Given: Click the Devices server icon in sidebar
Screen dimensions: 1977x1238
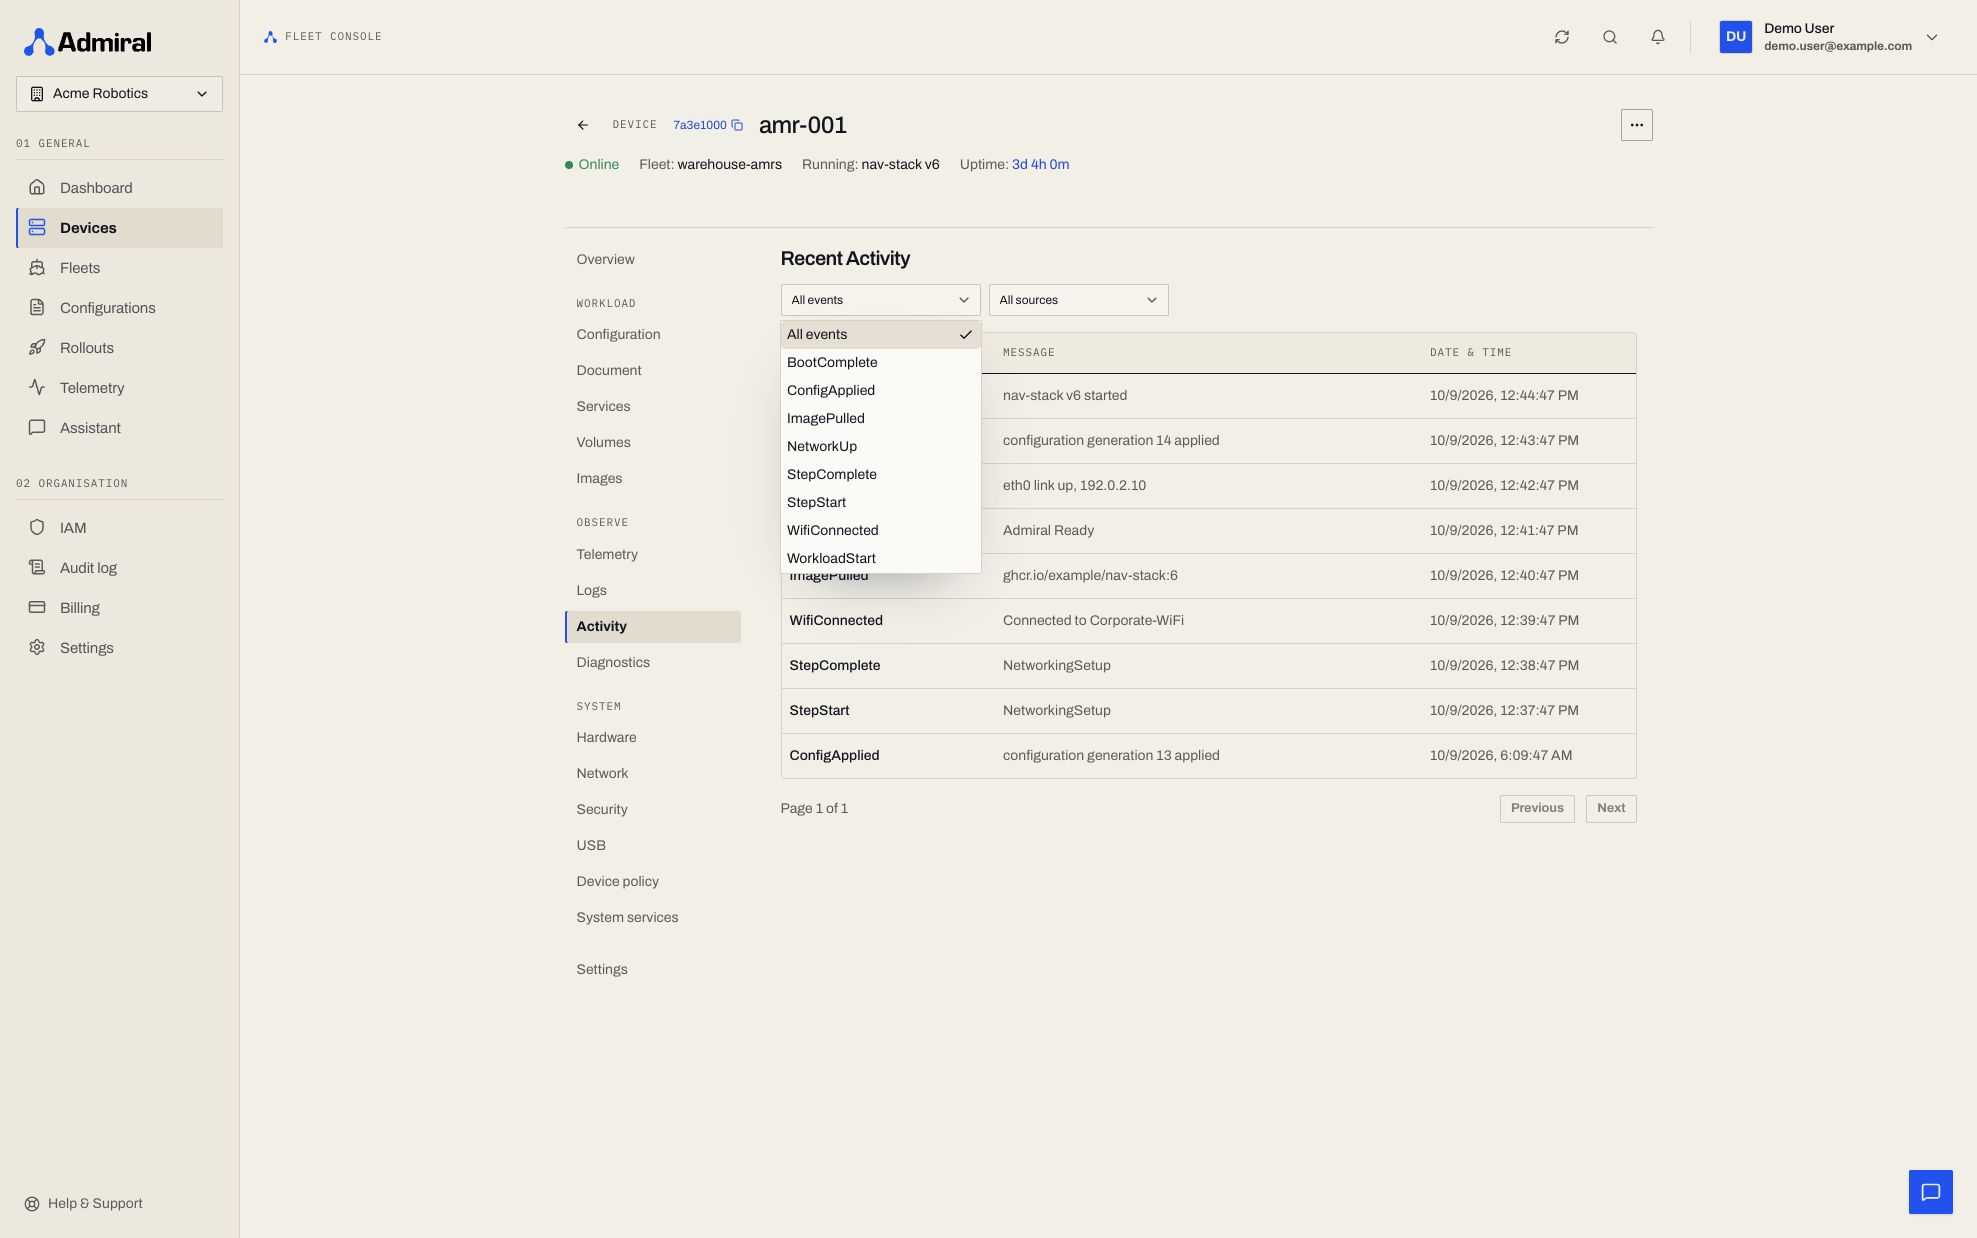Looking at the screenshot, I should tap(37, 228).
